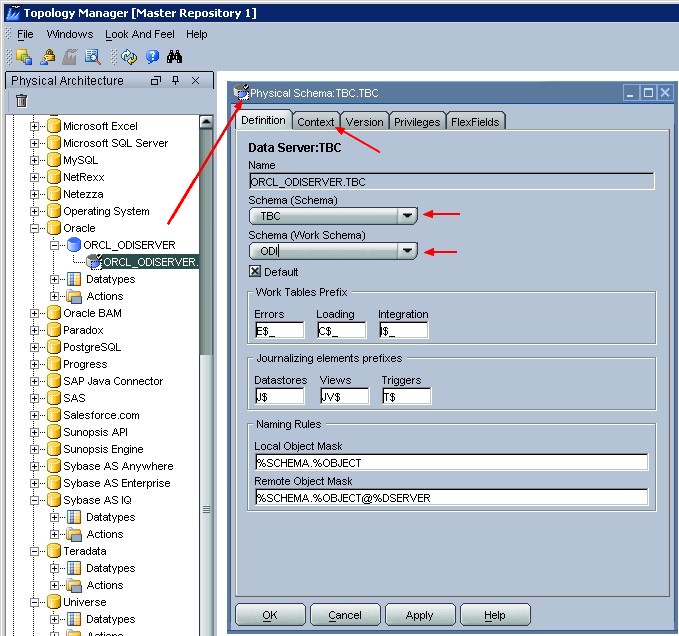Select the ORCL_ODISERVER data server node
The width and height of the screenshot is (679, 636).
[x=129, y=245]
